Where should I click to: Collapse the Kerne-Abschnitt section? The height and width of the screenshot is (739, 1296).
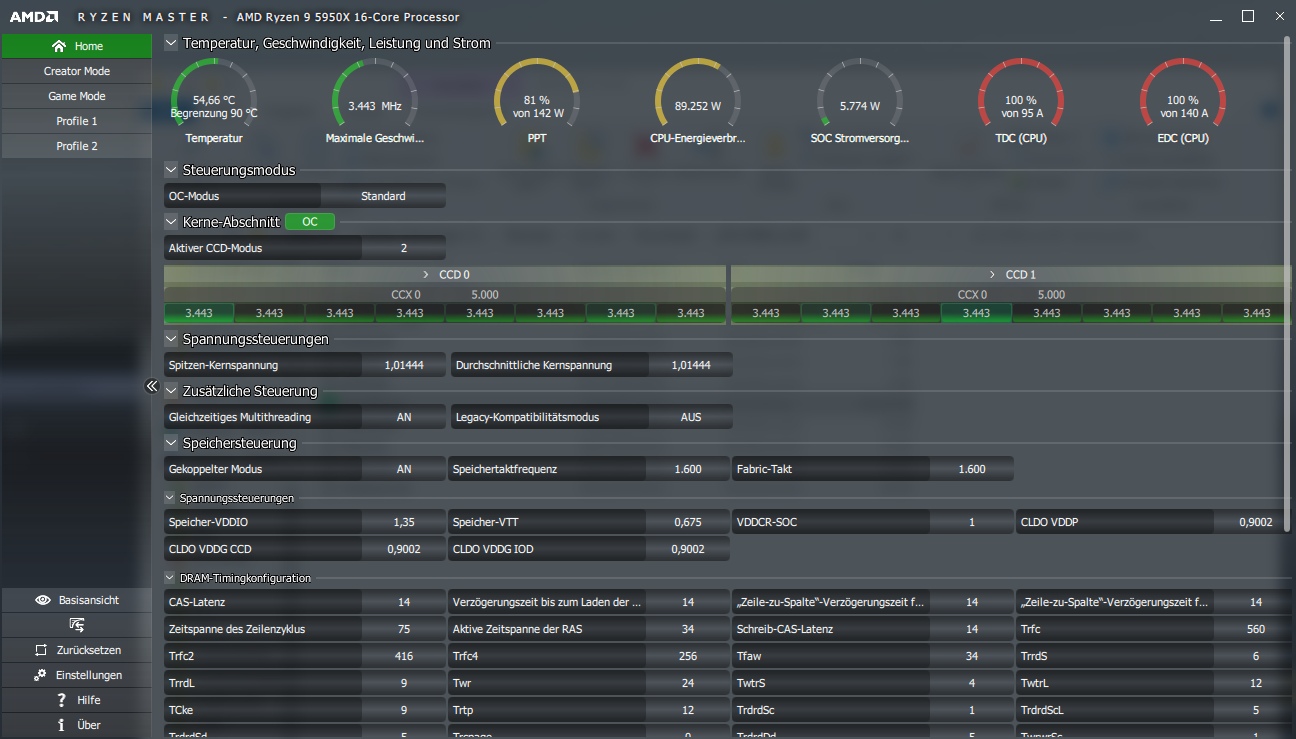[171, 222]
